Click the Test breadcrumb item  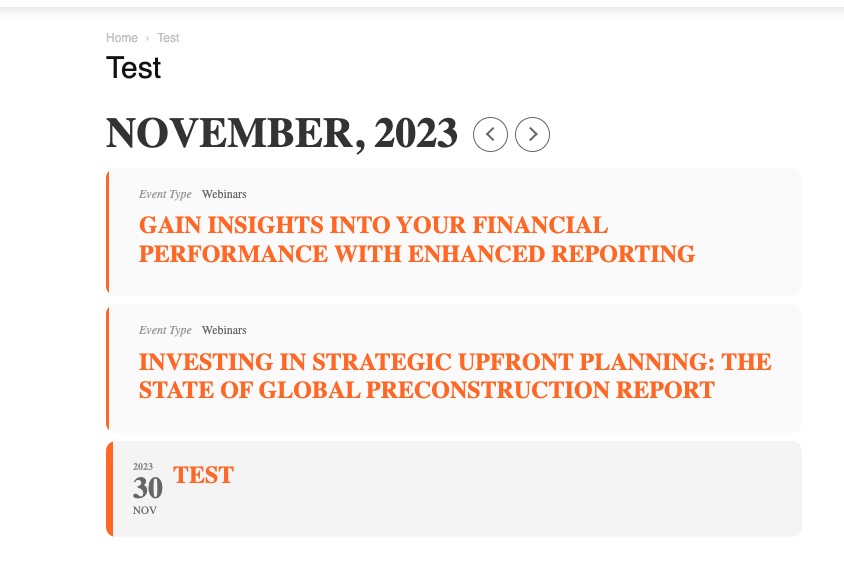point(168,38)
